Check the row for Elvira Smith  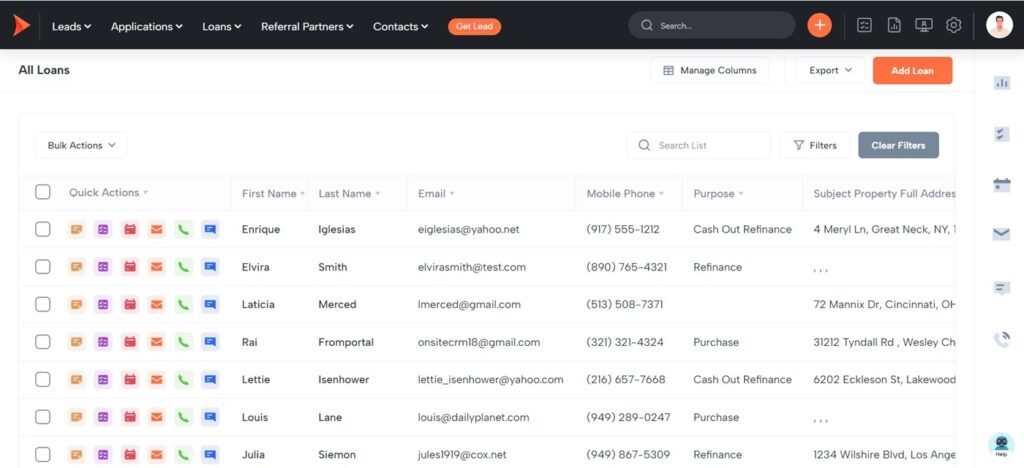pyautogui.click(x=42, y=267)
